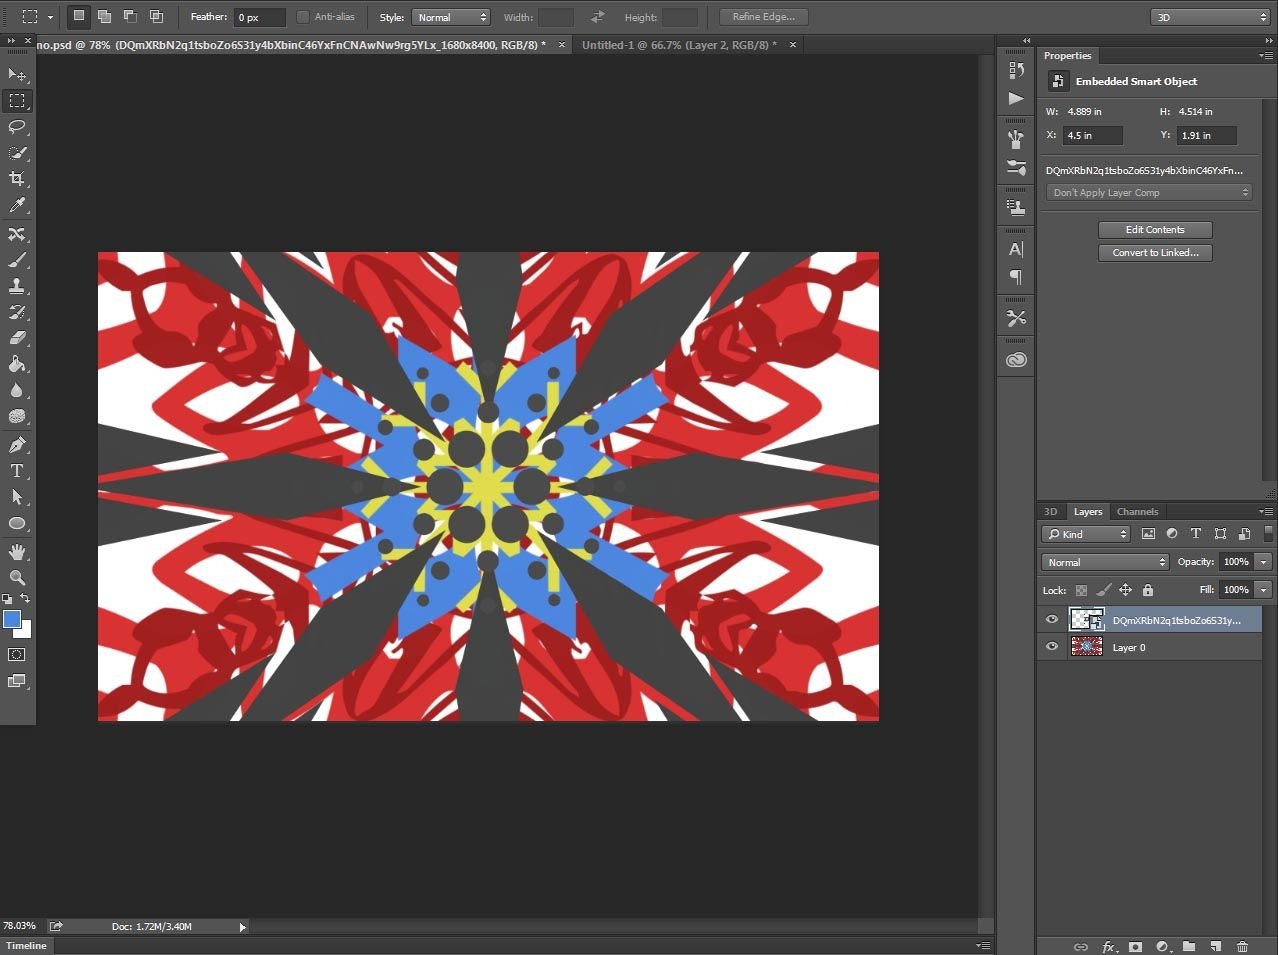Click the Edit Contents button
The width and height of the screenshot is (1278, 955).
pos(1155,230)
